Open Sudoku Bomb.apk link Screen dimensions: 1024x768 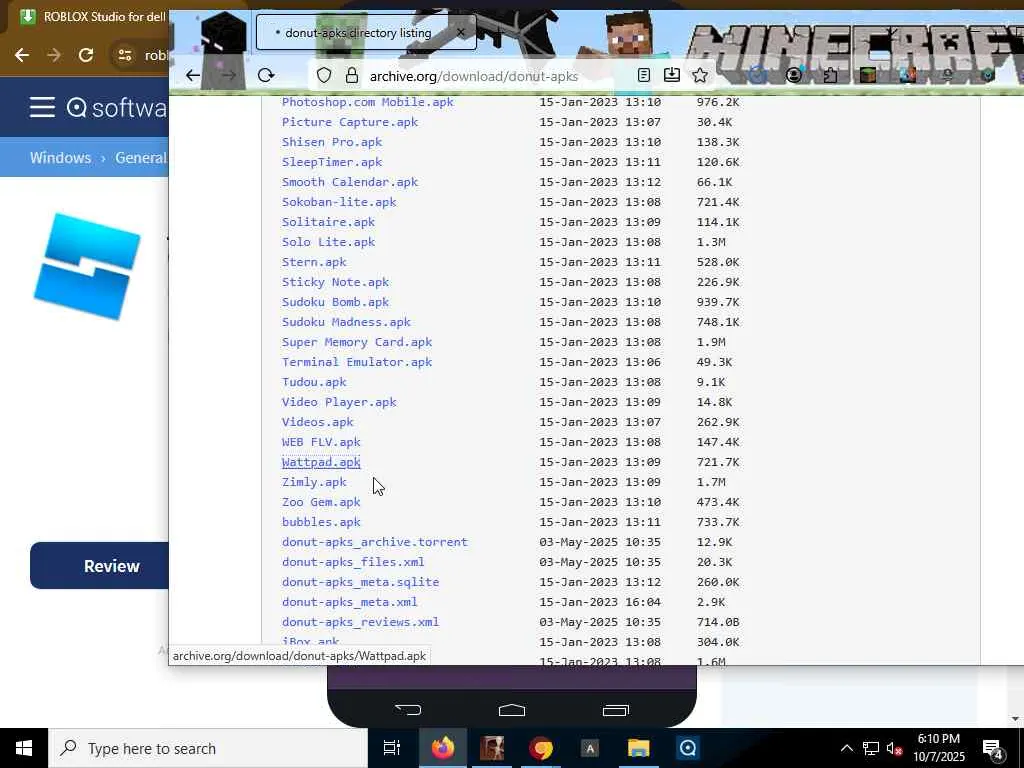point(336,302)
